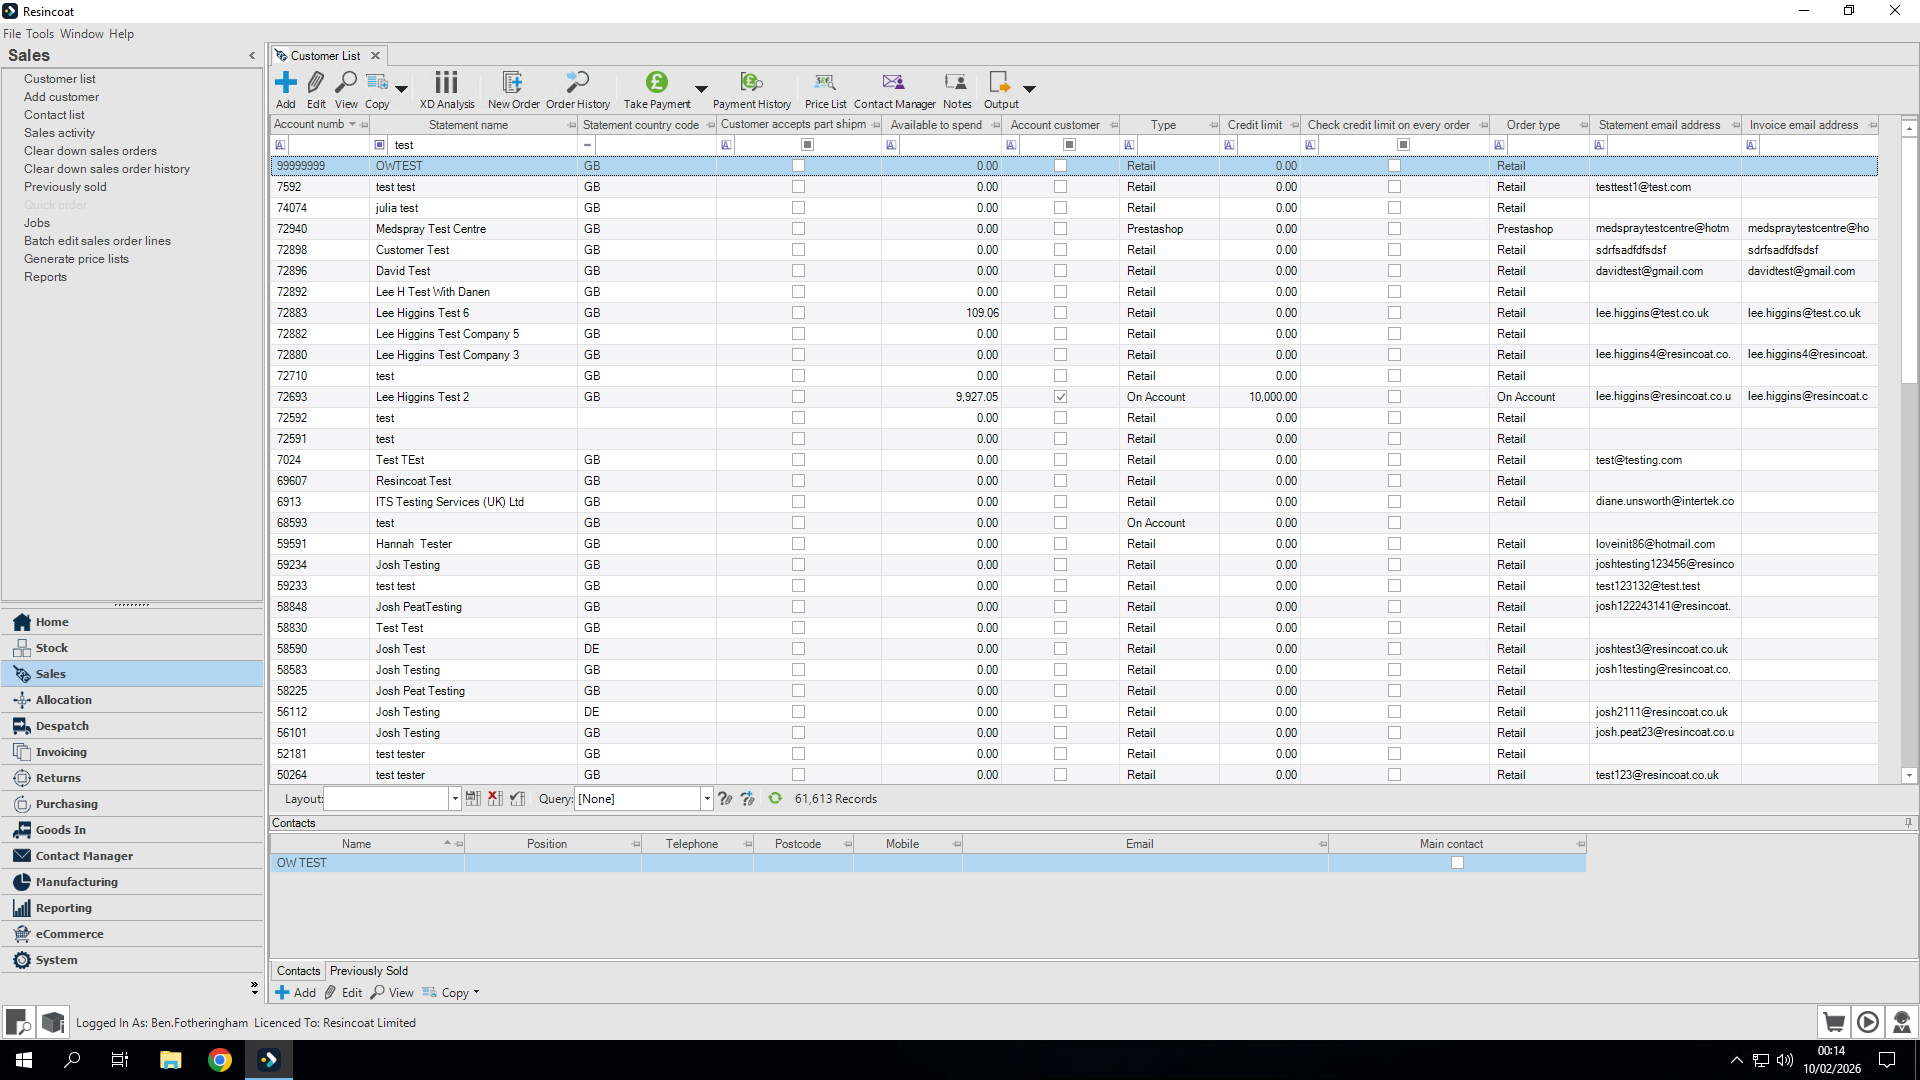1920x1080 pixels.
Task: Expand the Output dropdown arrow
Action: (x=1029, y=89)
